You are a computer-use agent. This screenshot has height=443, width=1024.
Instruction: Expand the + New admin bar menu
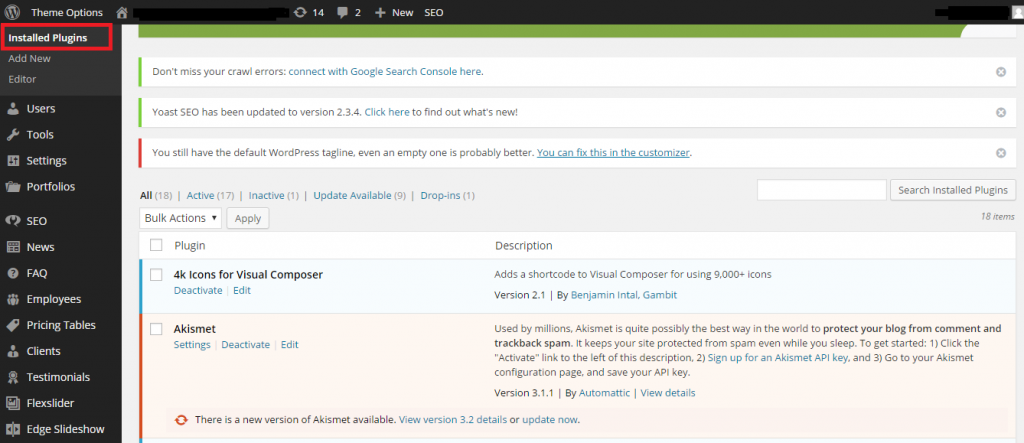click(x=394, y=12)
